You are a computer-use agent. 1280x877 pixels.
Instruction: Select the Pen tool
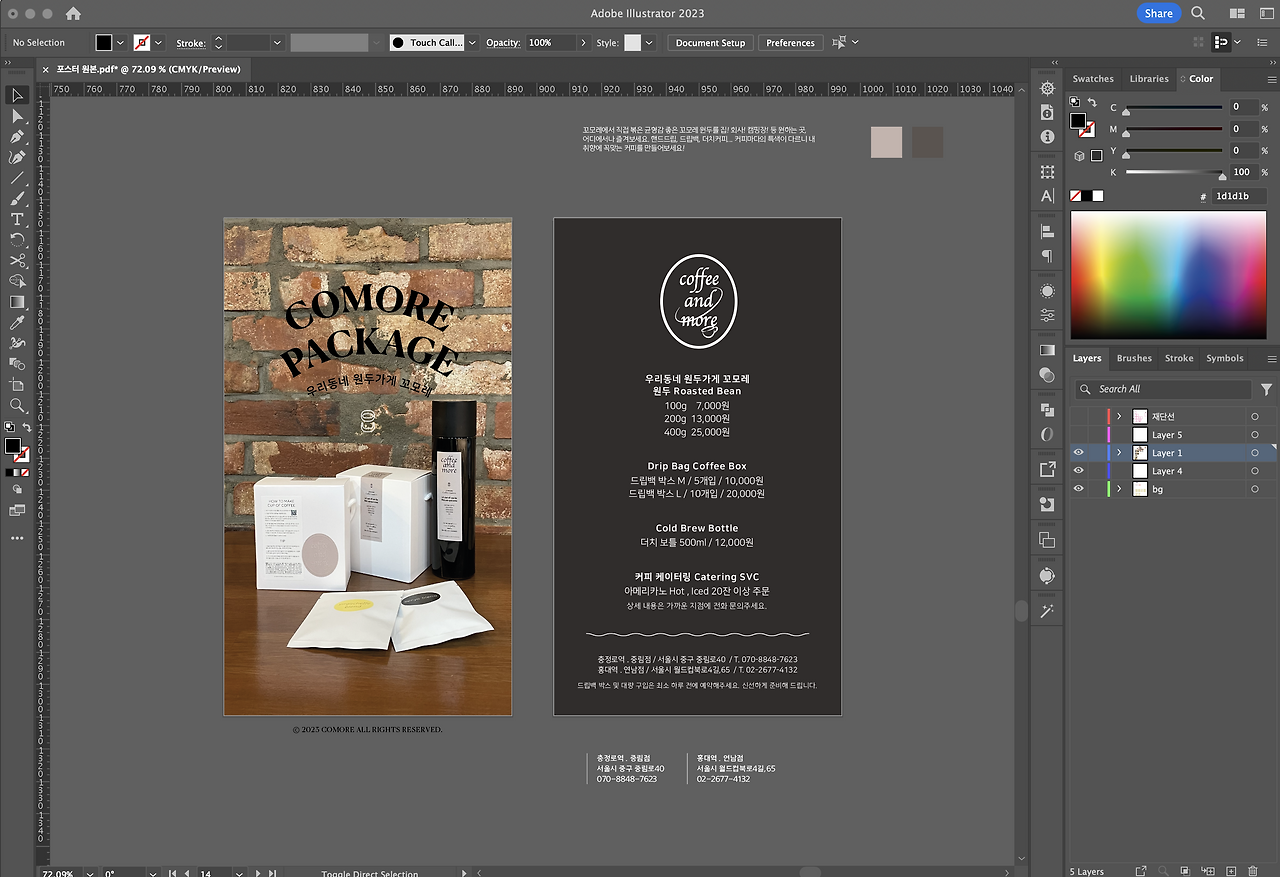[17, 136]
